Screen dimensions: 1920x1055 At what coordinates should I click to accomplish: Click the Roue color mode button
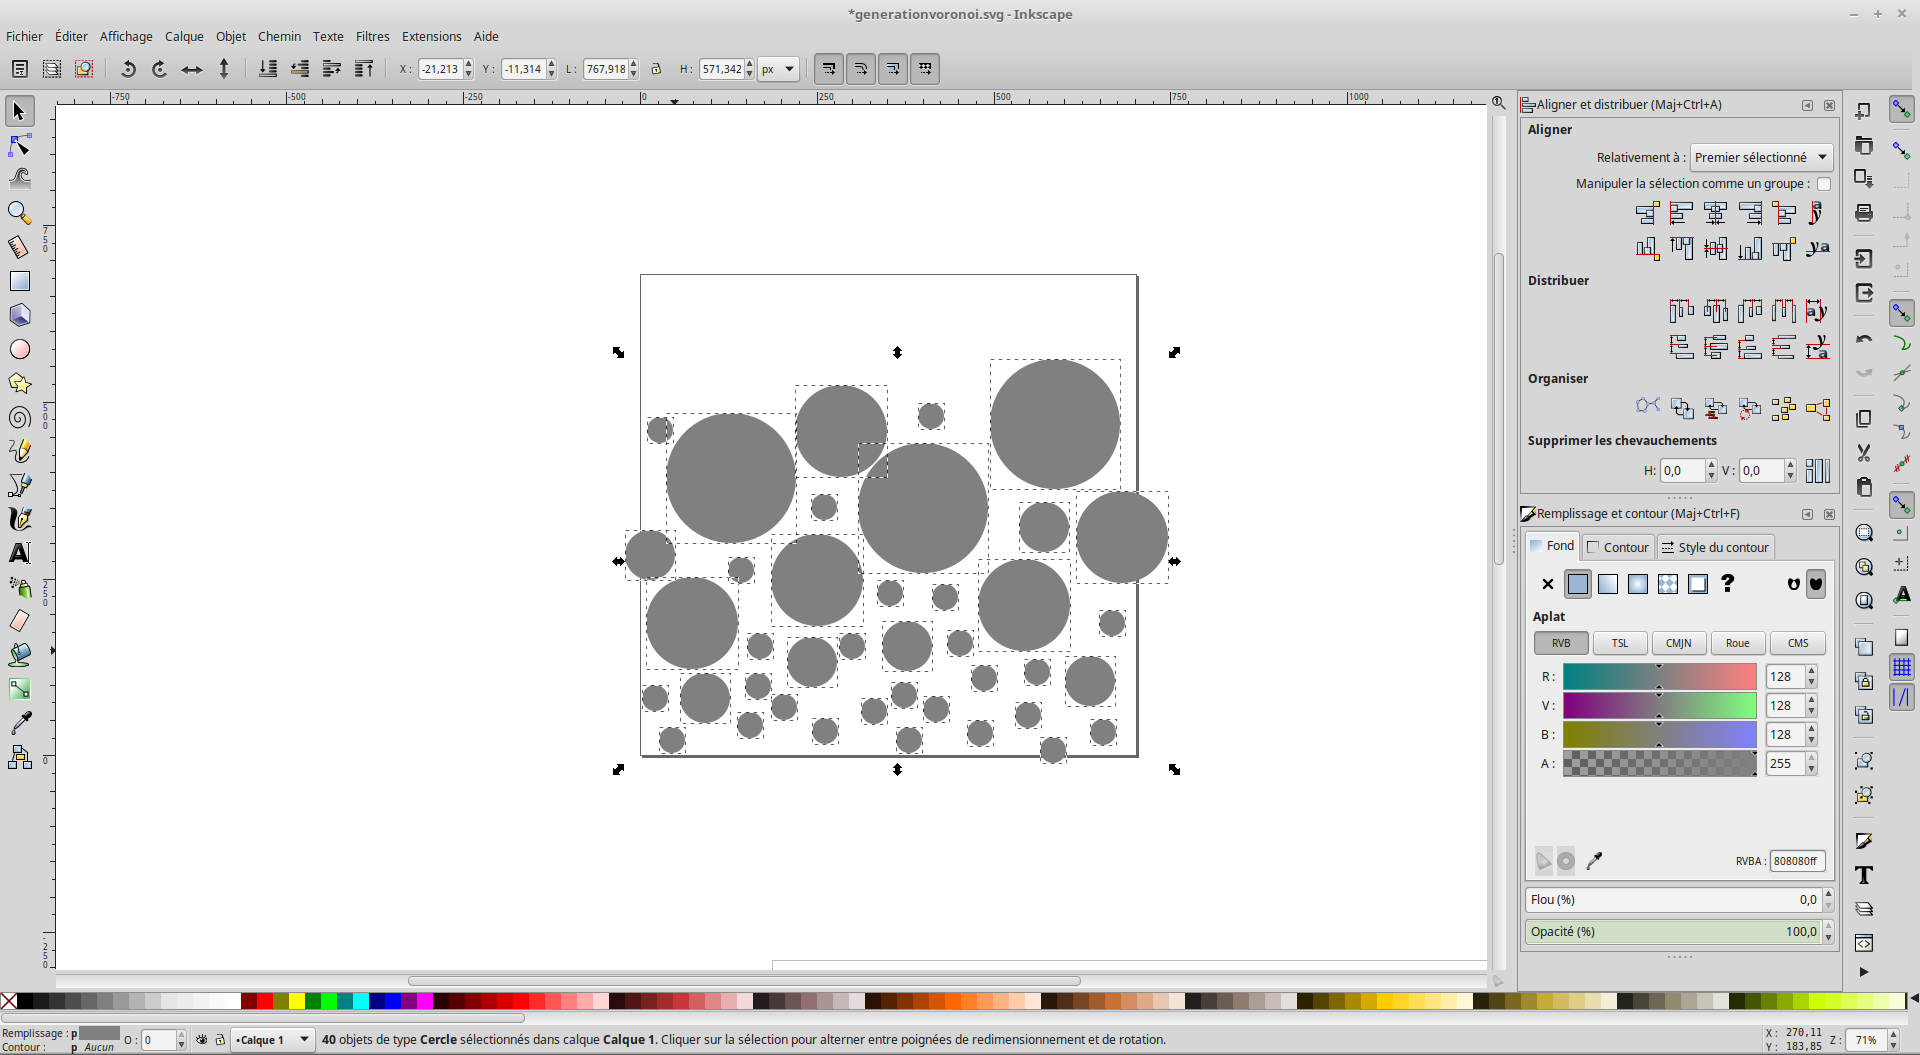(1738, 643)
